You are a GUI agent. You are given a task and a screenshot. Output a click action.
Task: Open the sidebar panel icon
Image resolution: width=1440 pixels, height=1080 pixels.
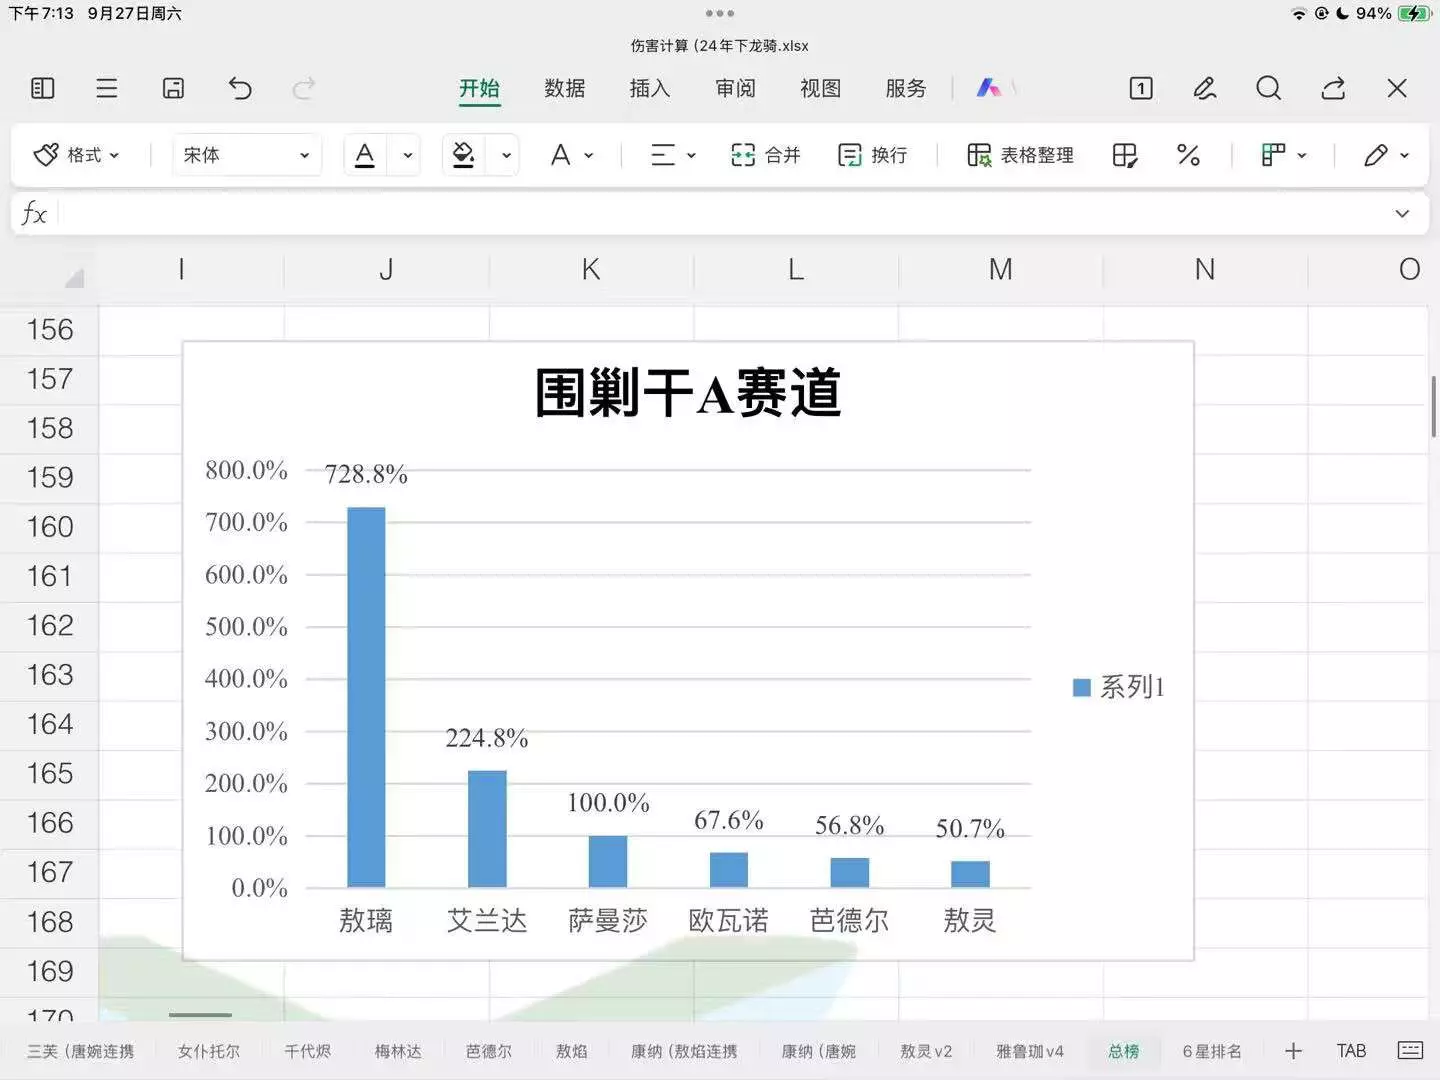pos(43,88)
